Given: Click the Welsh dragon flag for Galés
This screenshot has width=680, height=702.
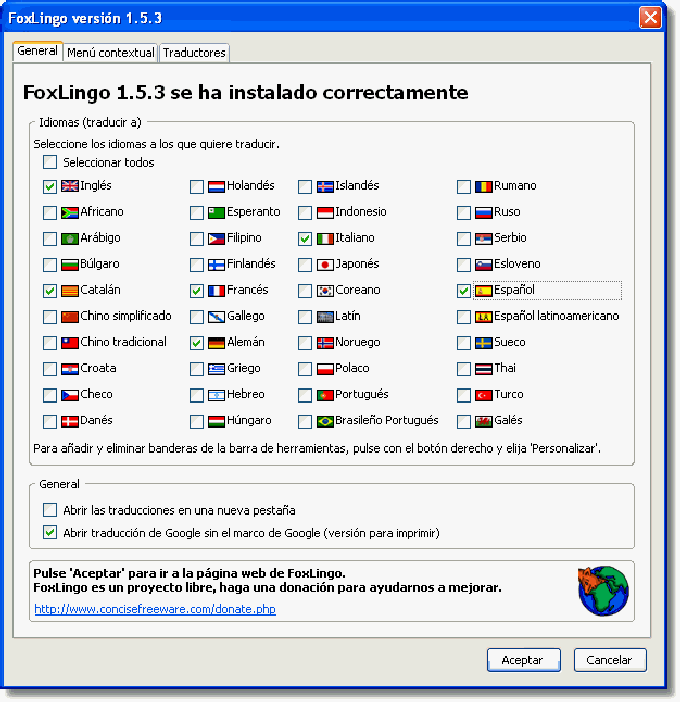Looking at the screenshot, I should click(x=483, y=421).
